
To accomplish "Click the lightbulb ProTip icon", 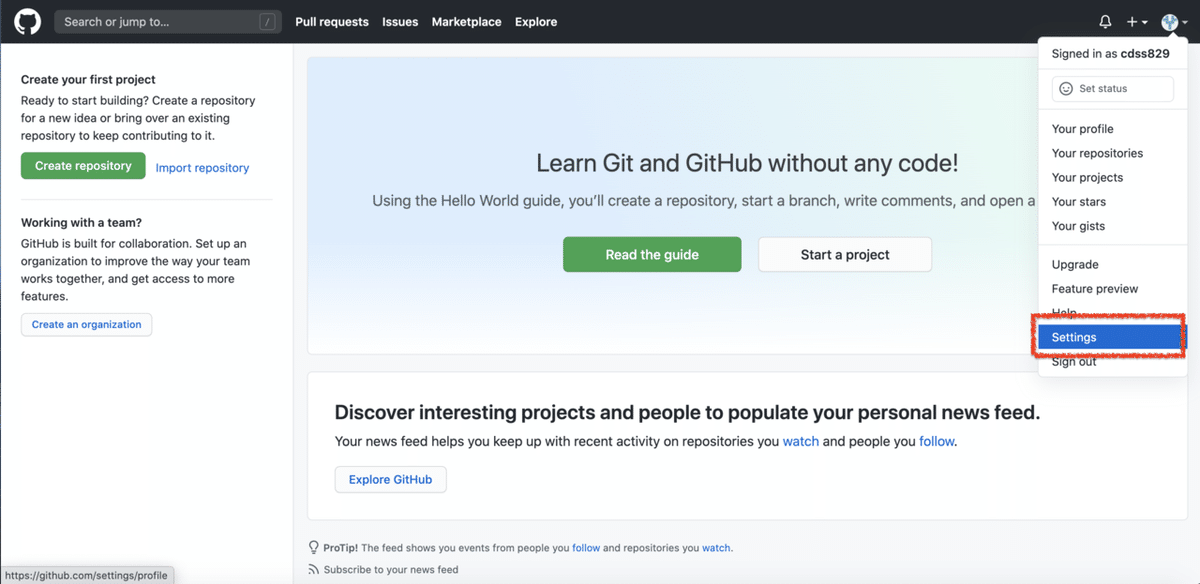I will tap(314, 547).
